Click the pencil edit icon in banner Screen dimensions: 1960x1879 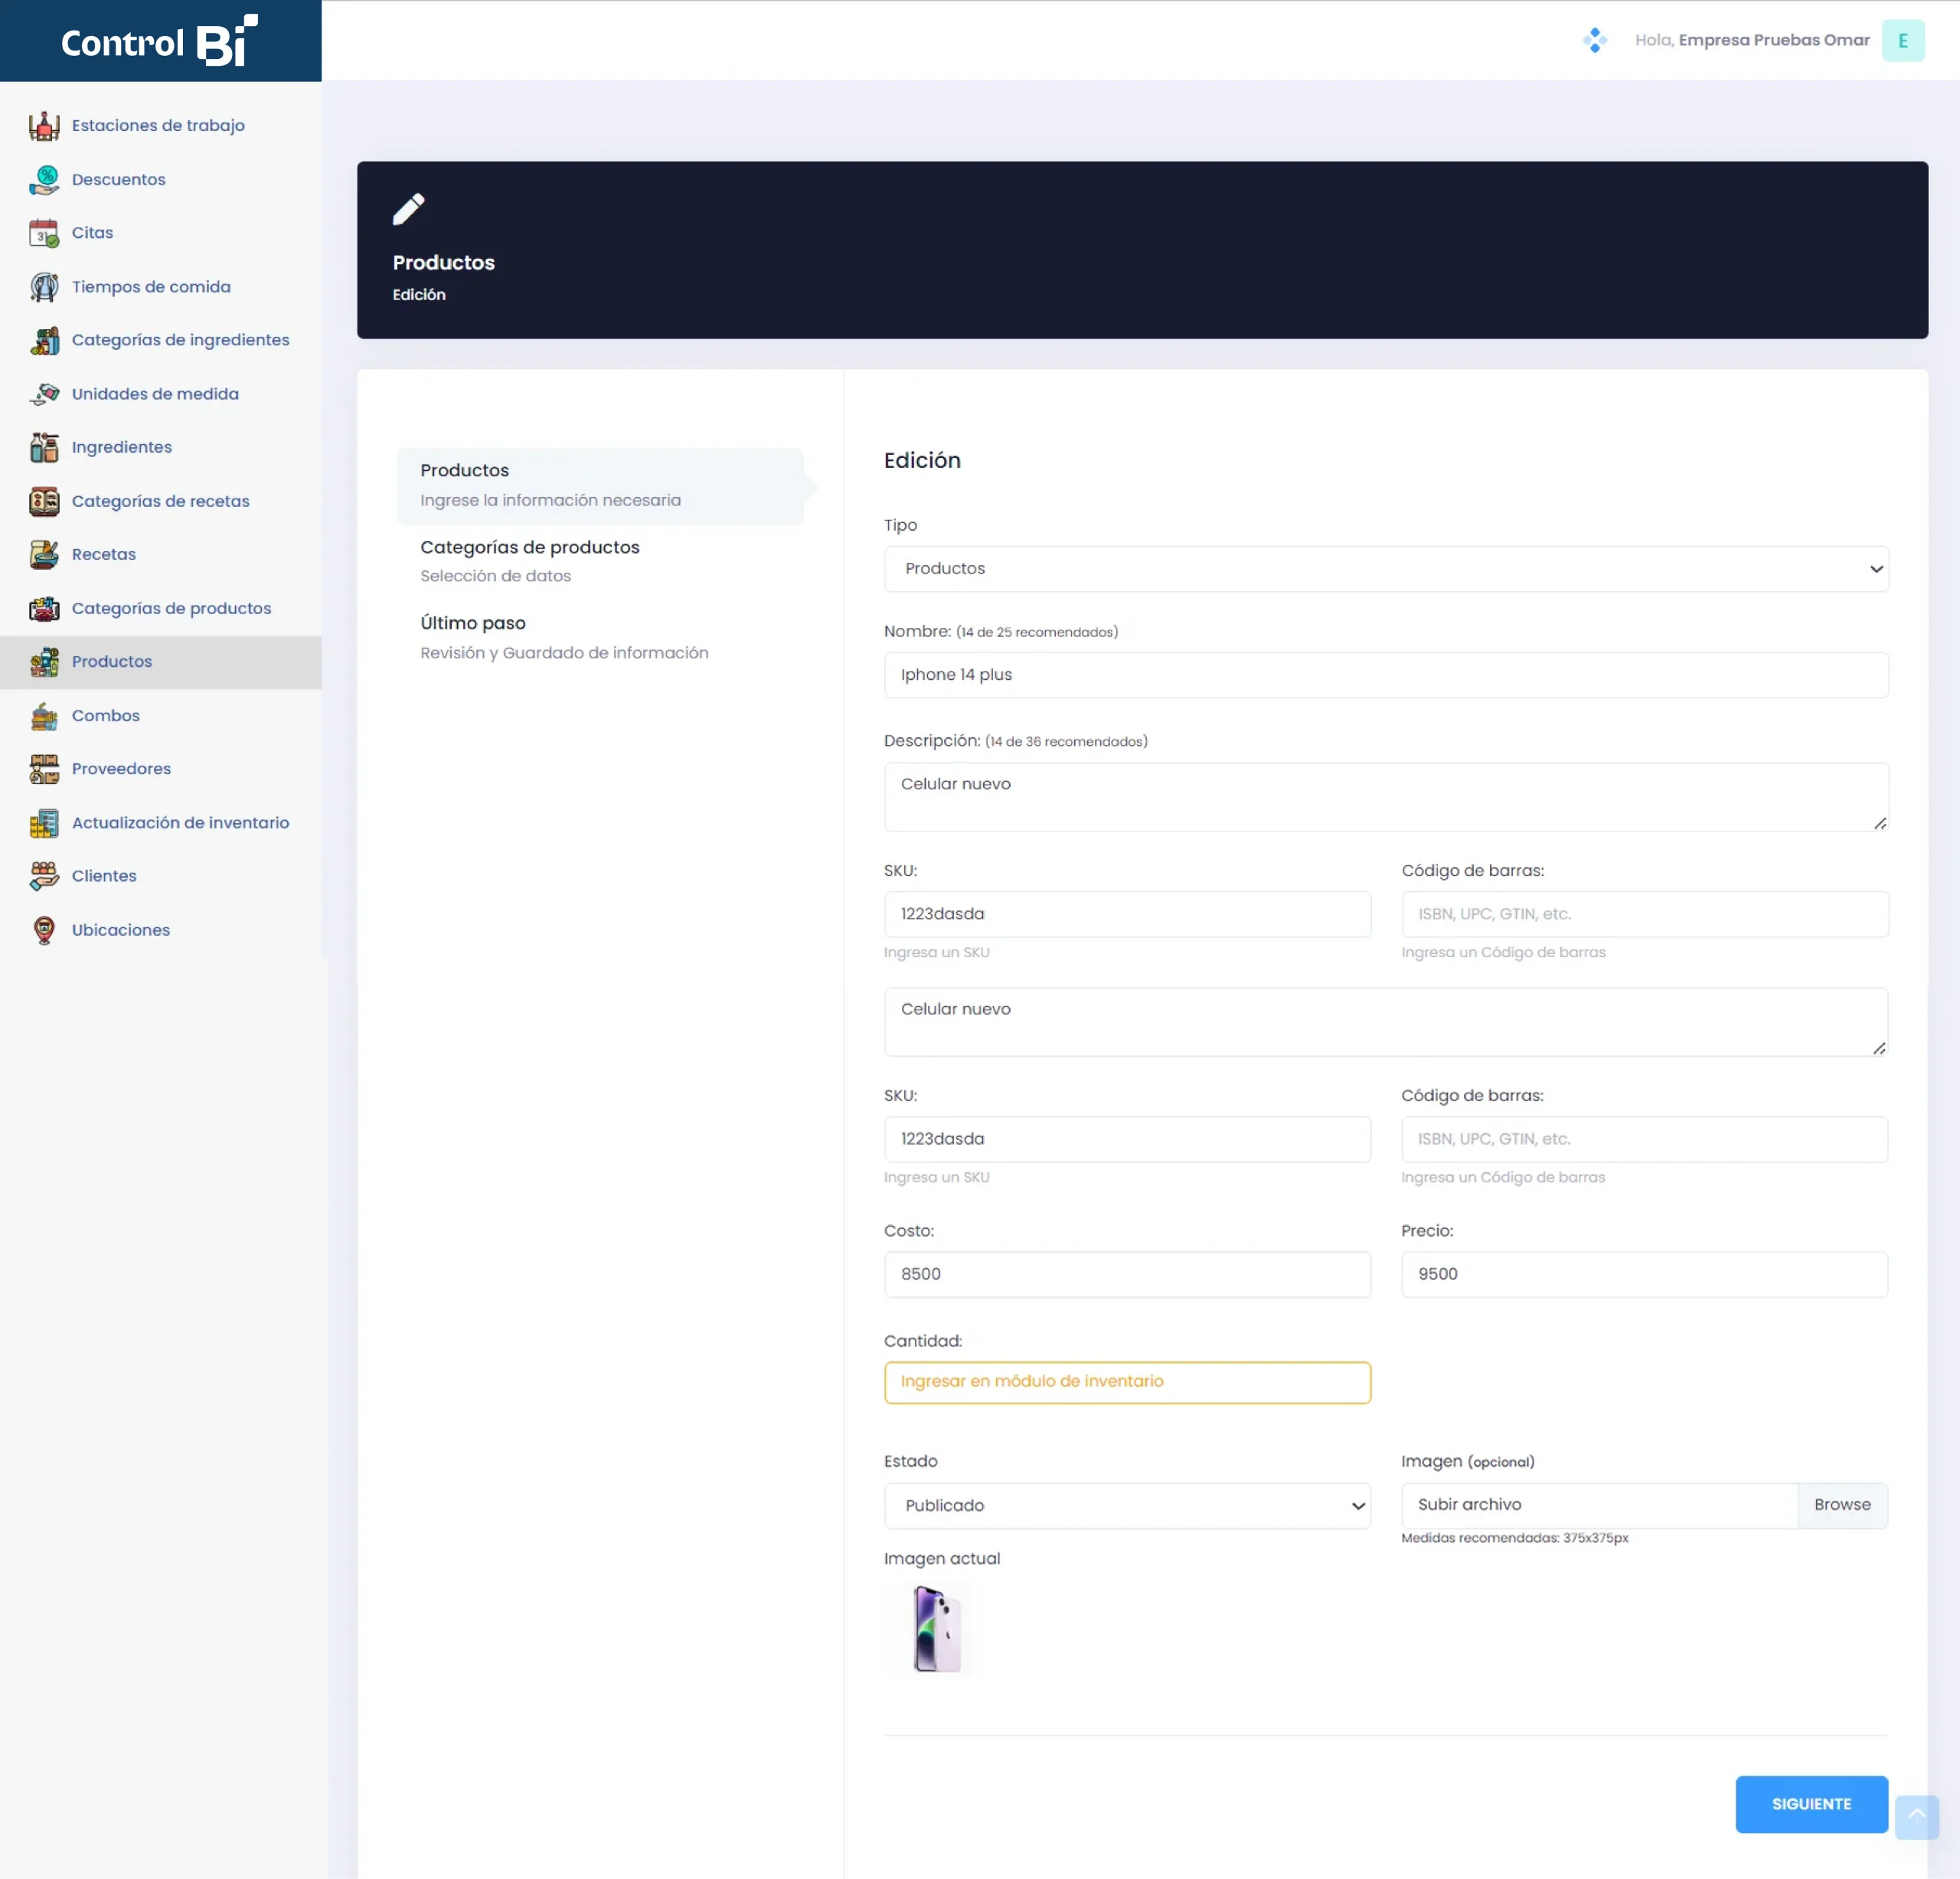[409, 209]
